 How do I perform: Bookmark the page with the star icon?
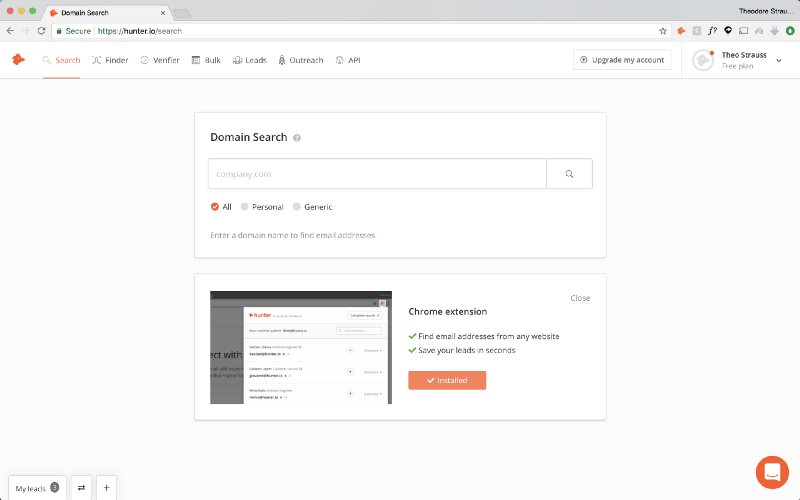663,31
